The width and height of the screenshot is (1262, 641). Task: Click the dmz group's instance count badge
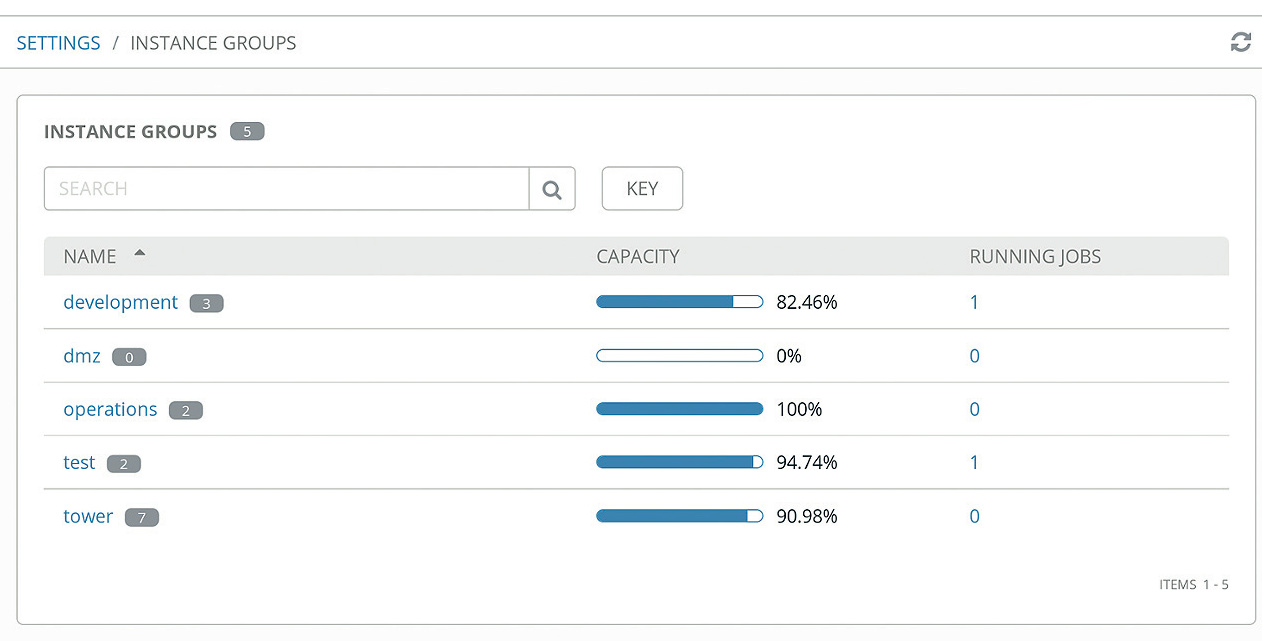click(129, 357)
